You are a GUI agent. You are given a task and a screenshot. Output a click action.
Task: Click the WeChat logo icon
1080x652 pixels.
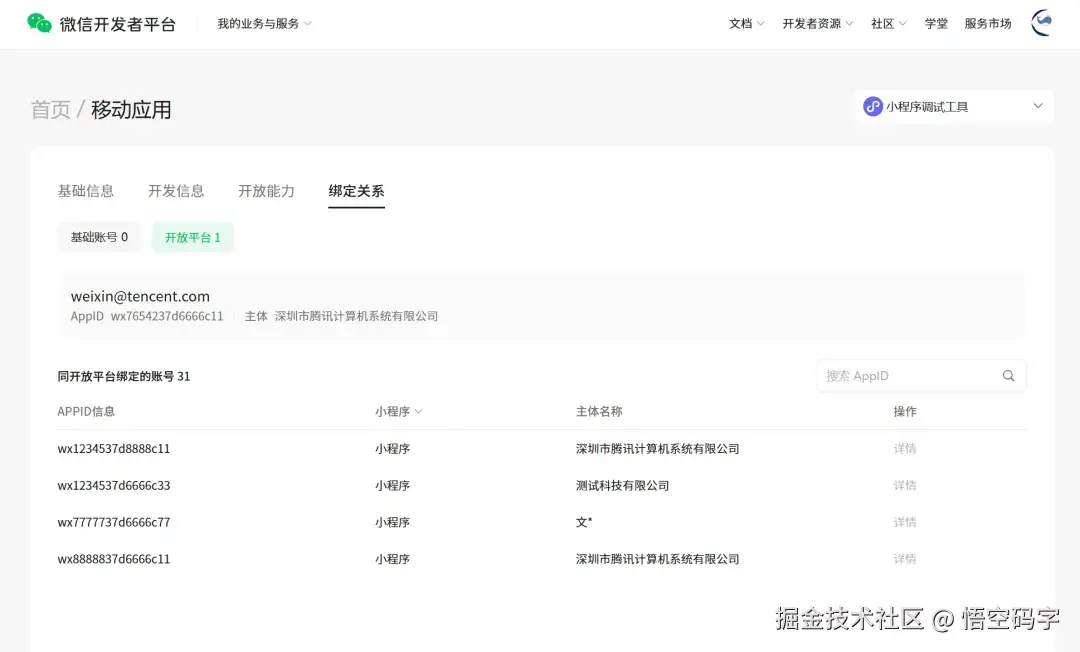click(x=39, y=23)
